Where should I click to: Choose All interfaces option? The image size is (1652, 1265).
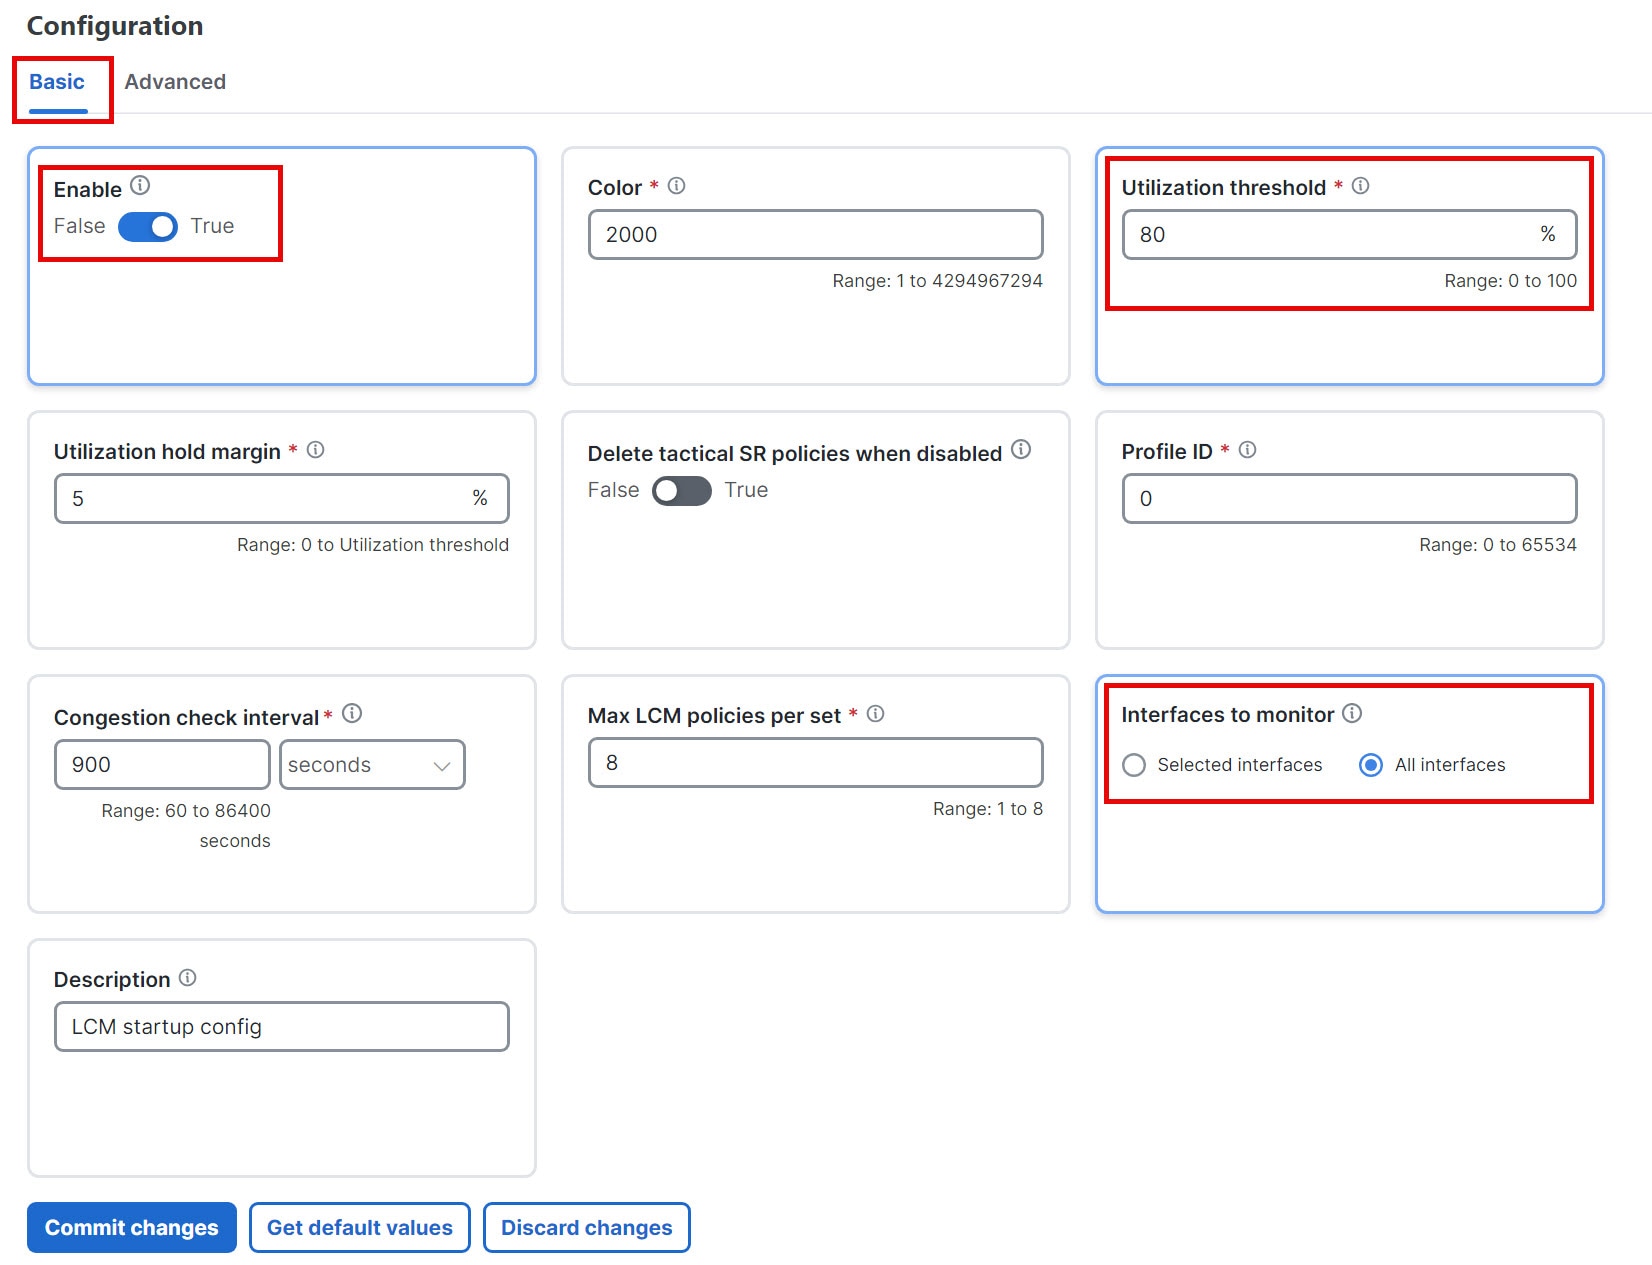1370,765
